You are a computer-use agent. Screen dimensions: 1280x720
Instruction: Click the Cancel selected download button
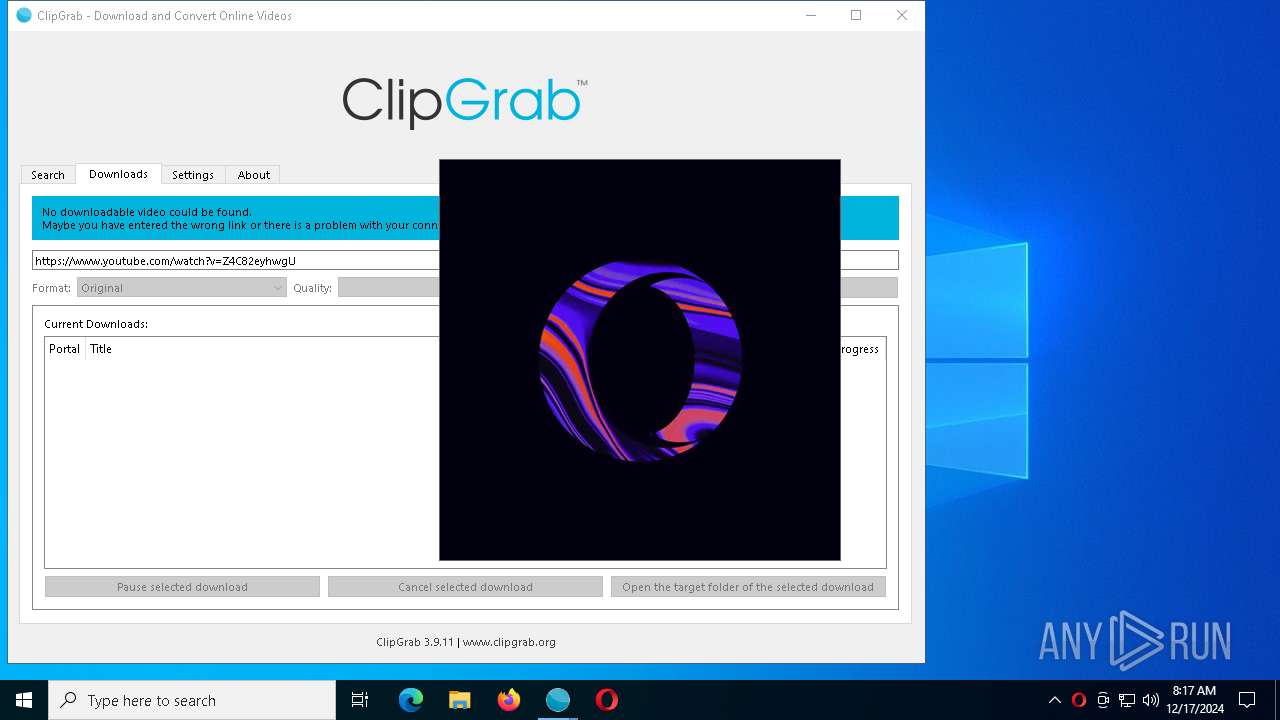point(465,587)
